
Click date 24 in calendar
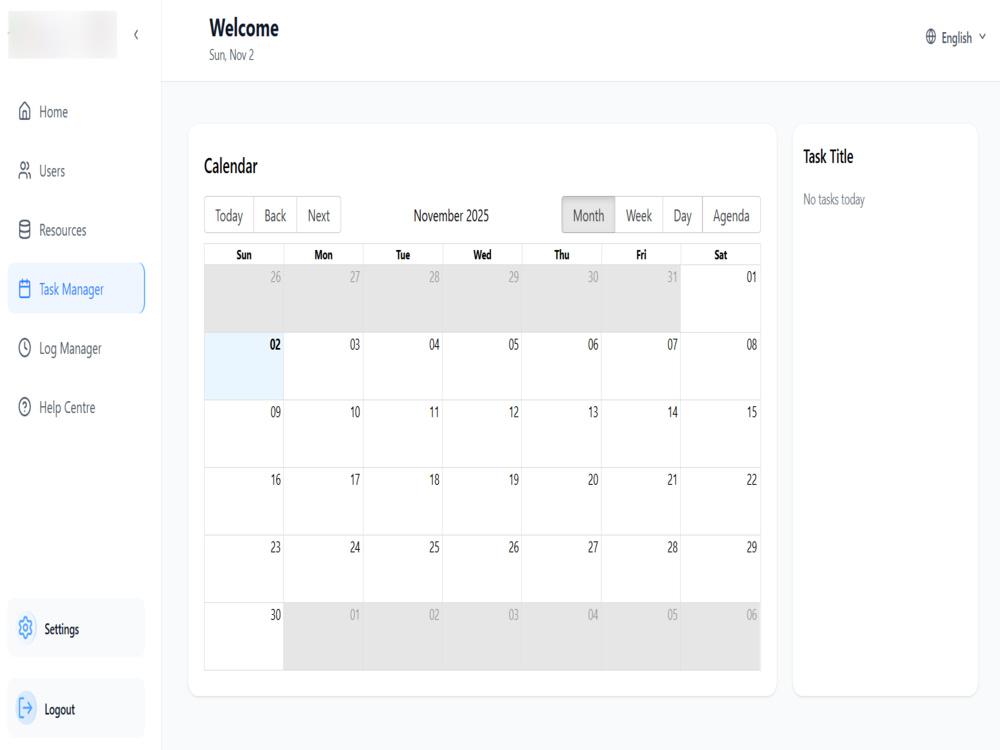tap(355, 547)
